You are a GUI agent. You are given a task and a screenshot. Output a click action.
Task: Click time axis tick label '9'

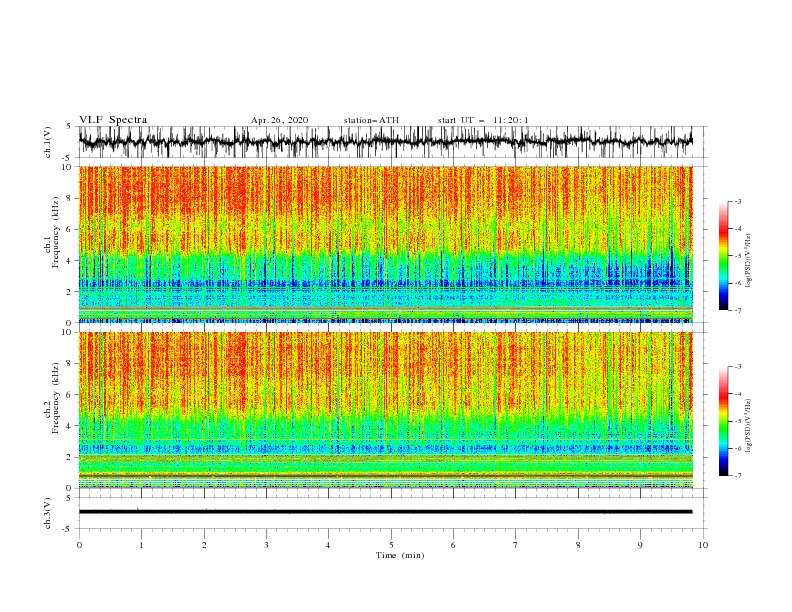[640, 545]
